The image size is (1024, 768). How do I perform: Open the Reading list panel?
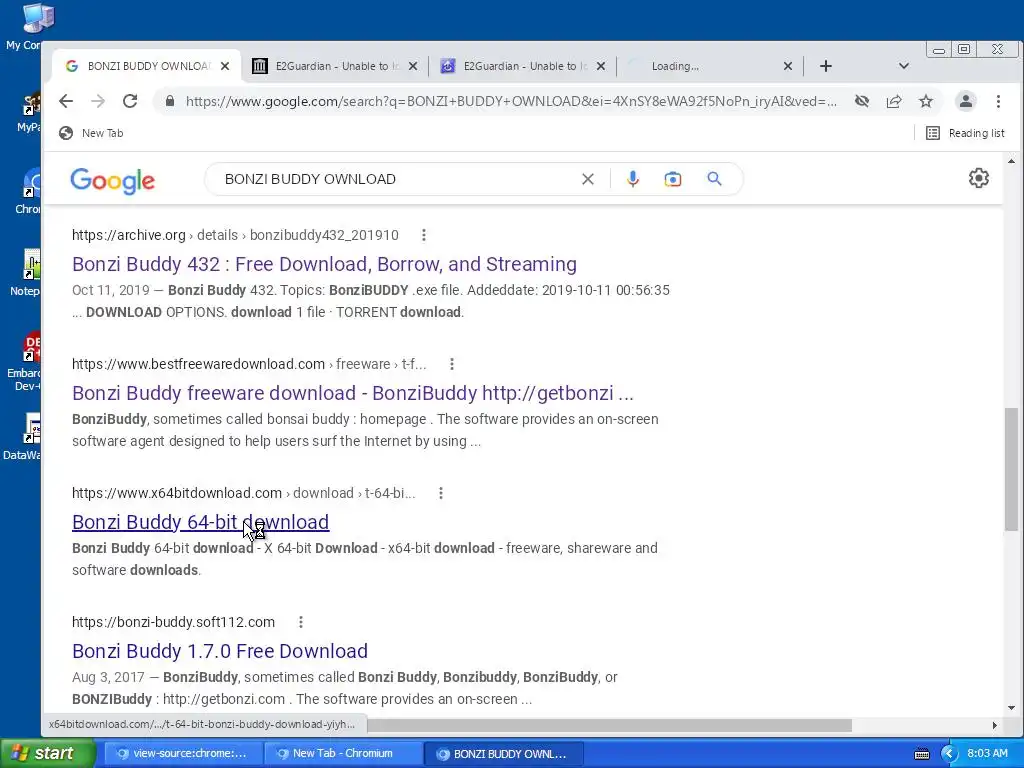coord(965,133)
